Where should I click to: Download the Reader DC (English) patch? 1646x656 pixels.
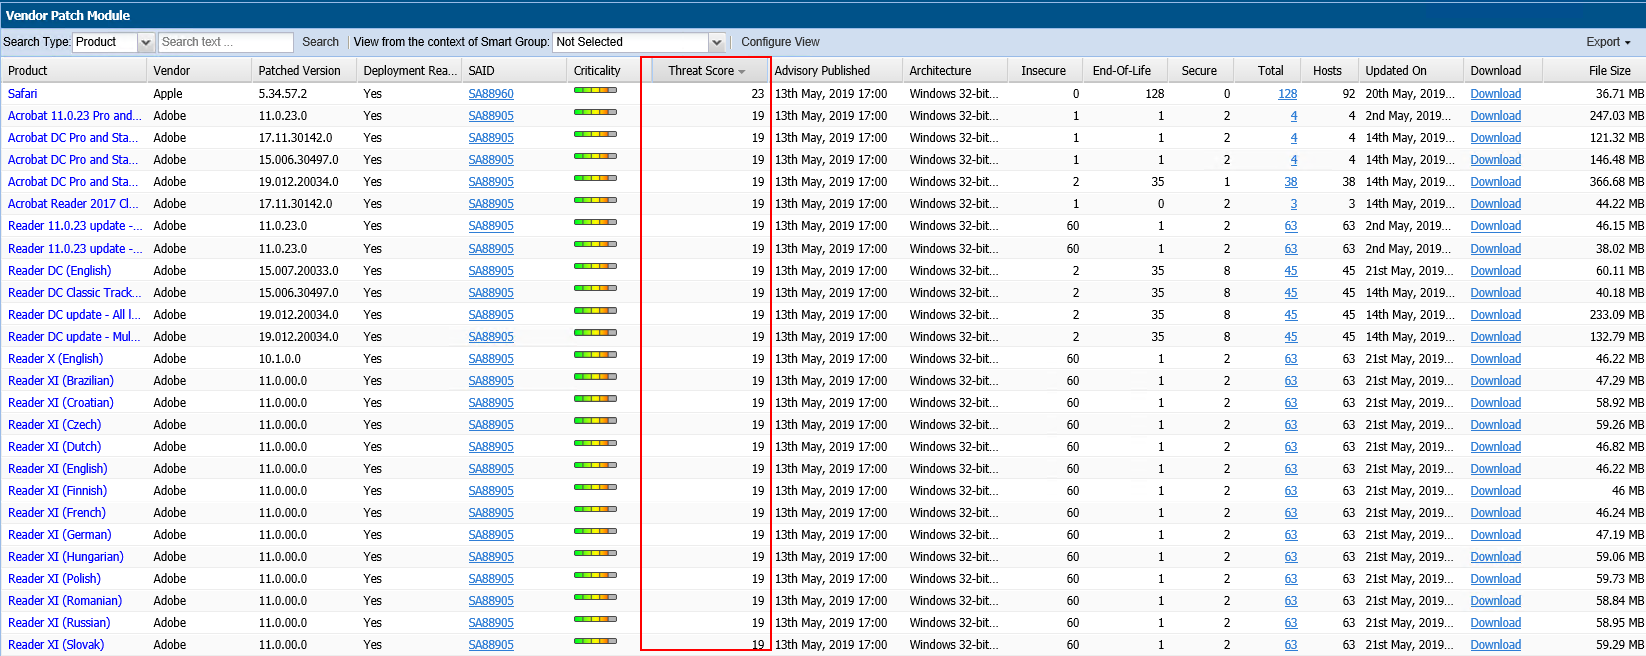[x=1495, y=271]
